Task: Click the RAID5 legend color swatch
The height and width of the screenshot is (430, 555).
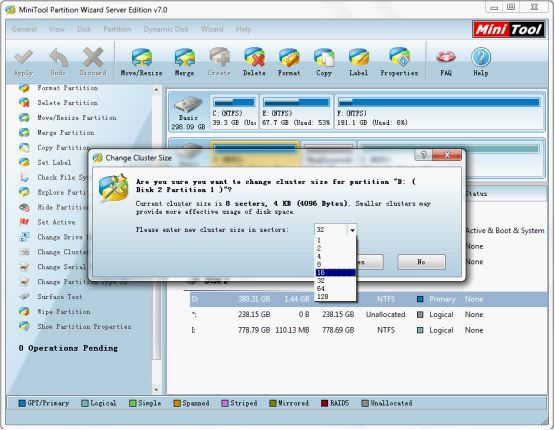Action: click(x=325, y=403)
